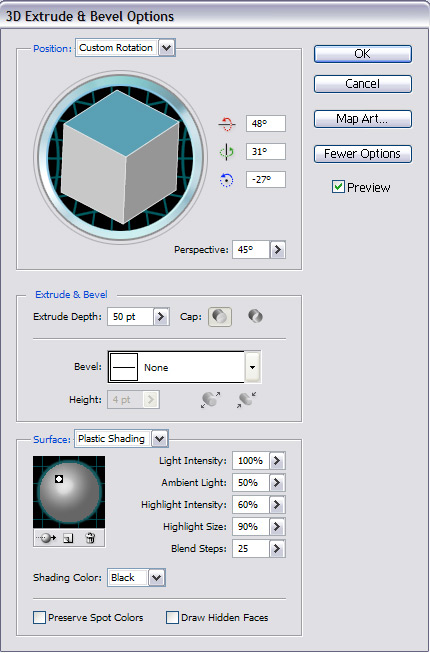Click the OK button

coord(363,54)
